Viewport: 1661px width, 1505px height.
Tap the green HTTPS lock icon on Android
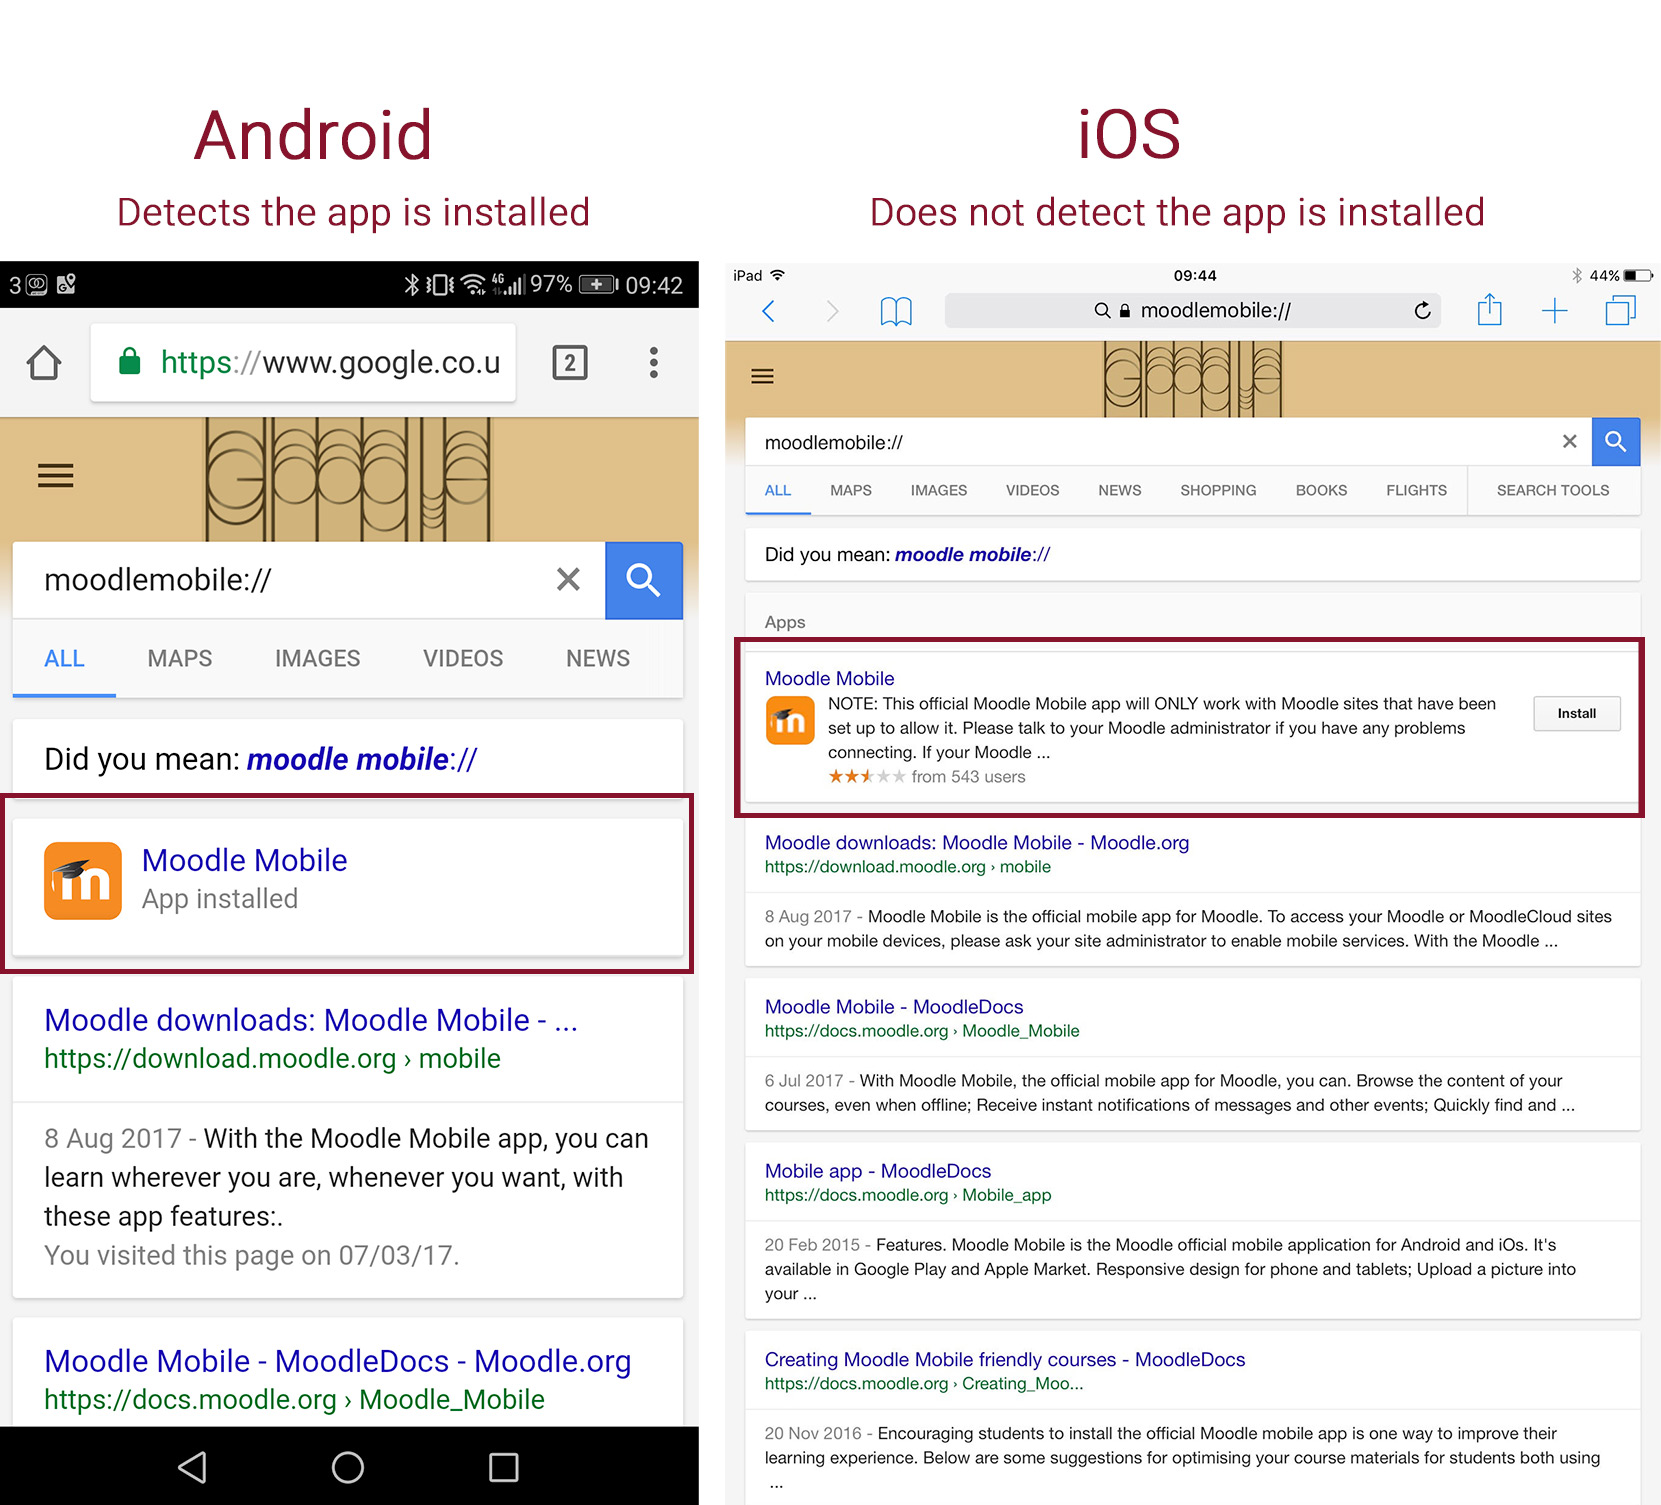pos(130,361)
